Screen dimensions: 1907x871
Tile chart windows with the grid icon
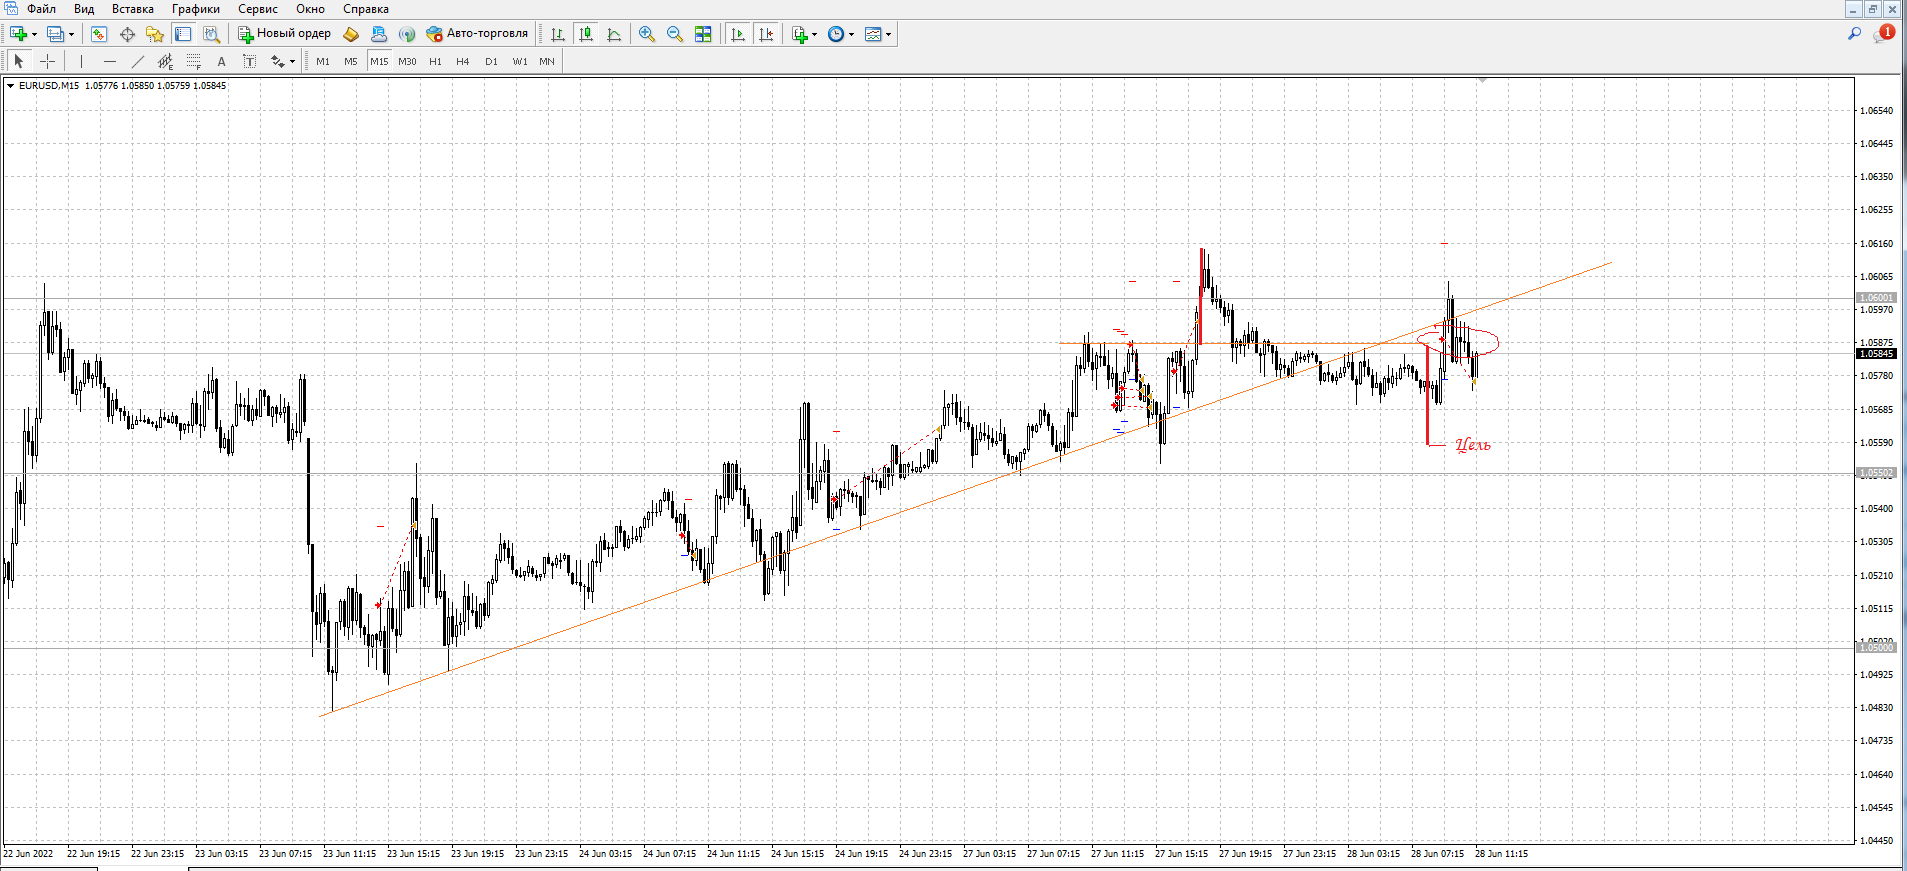coord(703,34)
